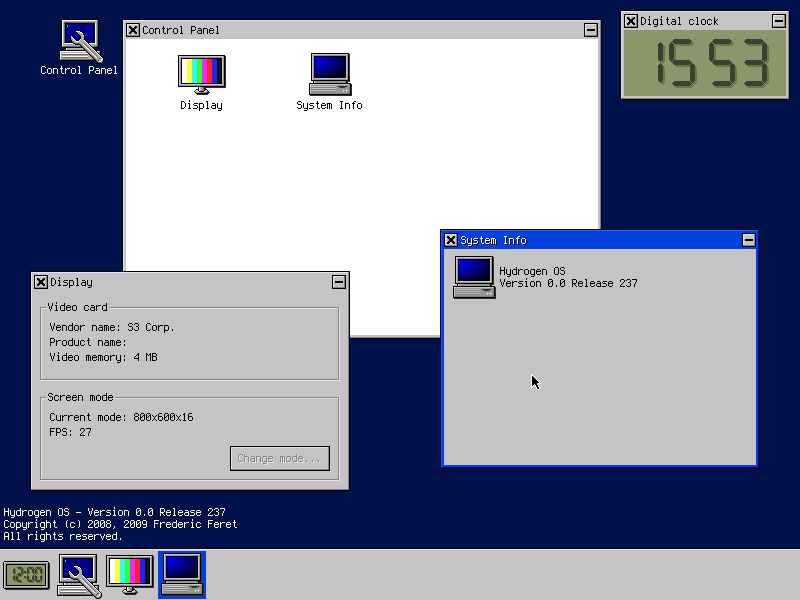Click the desktop copyright Frederic Feret line
This screenshot has width=800, height=600.
click(120, 524)
